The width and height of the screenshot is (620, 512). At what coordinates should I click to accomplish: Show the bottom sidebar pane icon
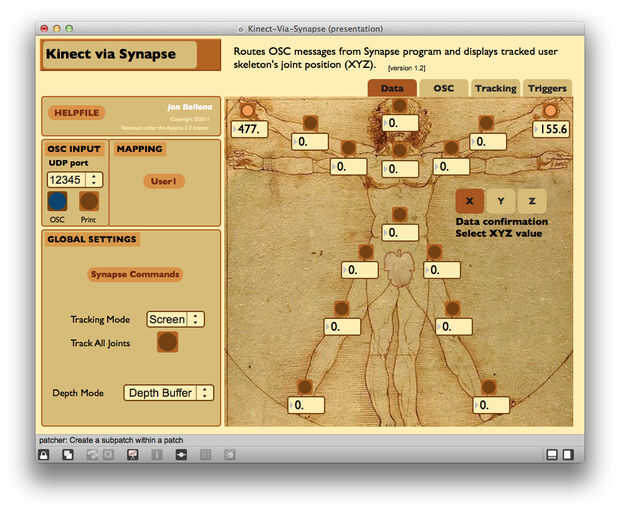pyautogui.click(x=552, y=455)
